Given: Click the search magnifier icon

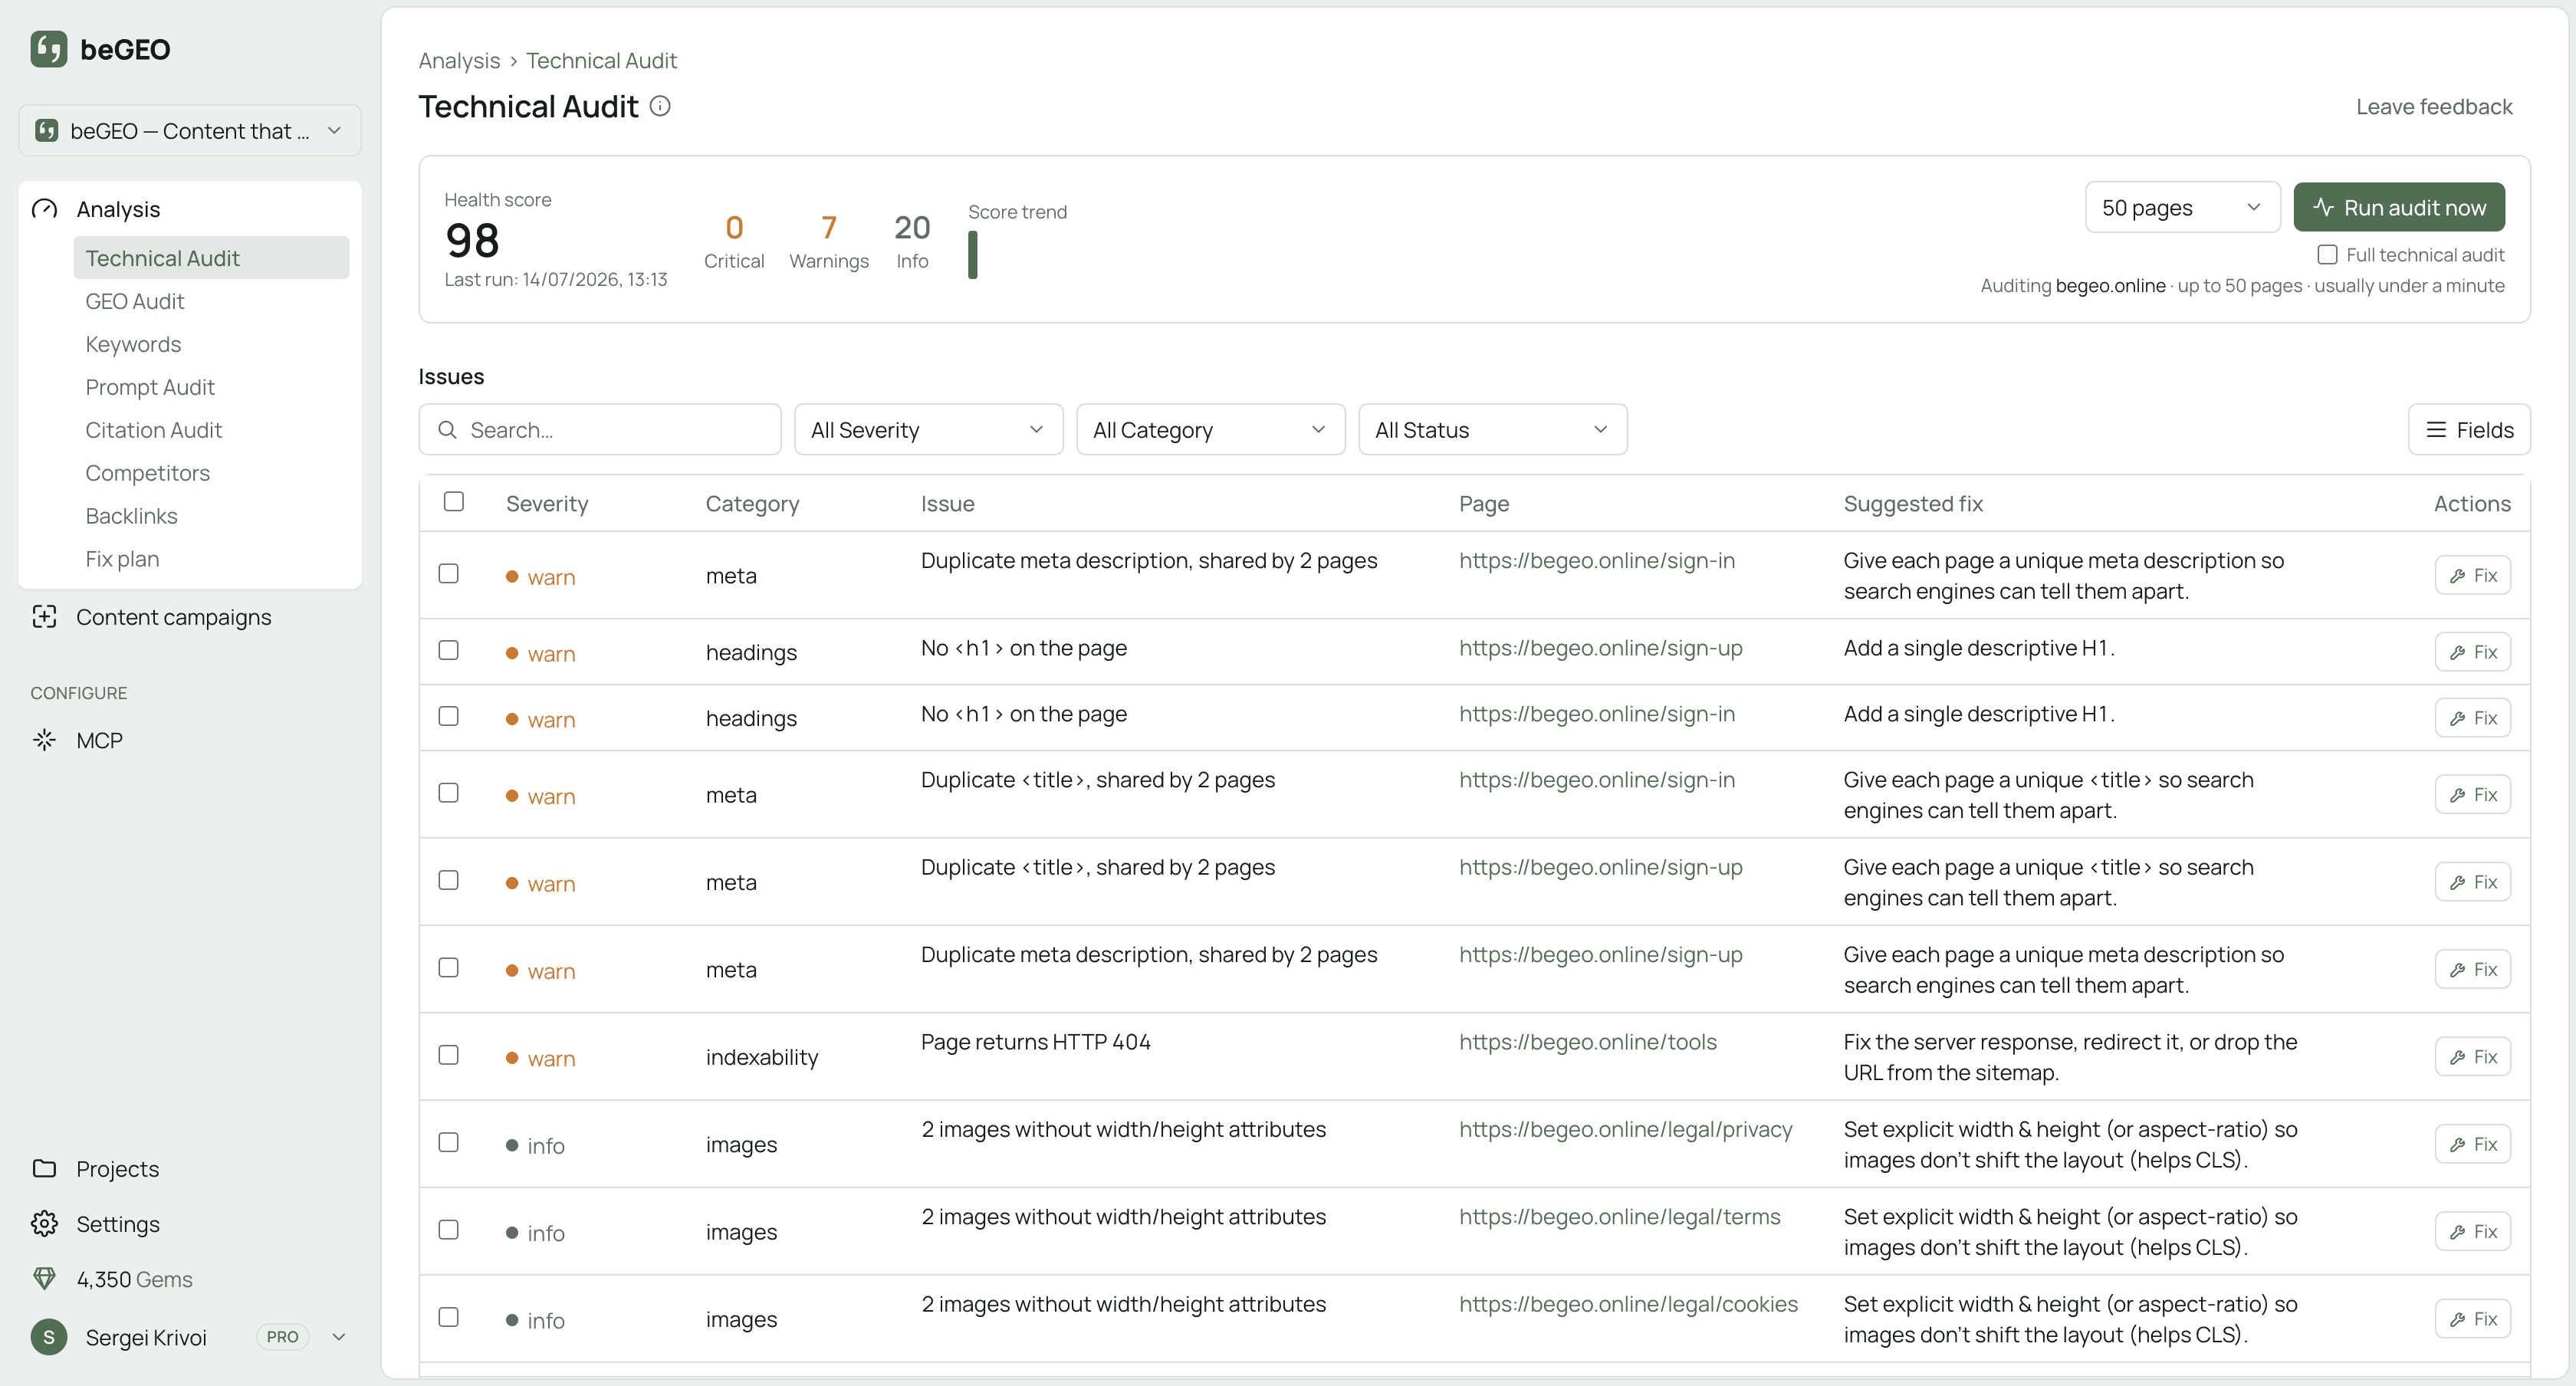Looking at the screenshot, I should (x=447, y=429).
